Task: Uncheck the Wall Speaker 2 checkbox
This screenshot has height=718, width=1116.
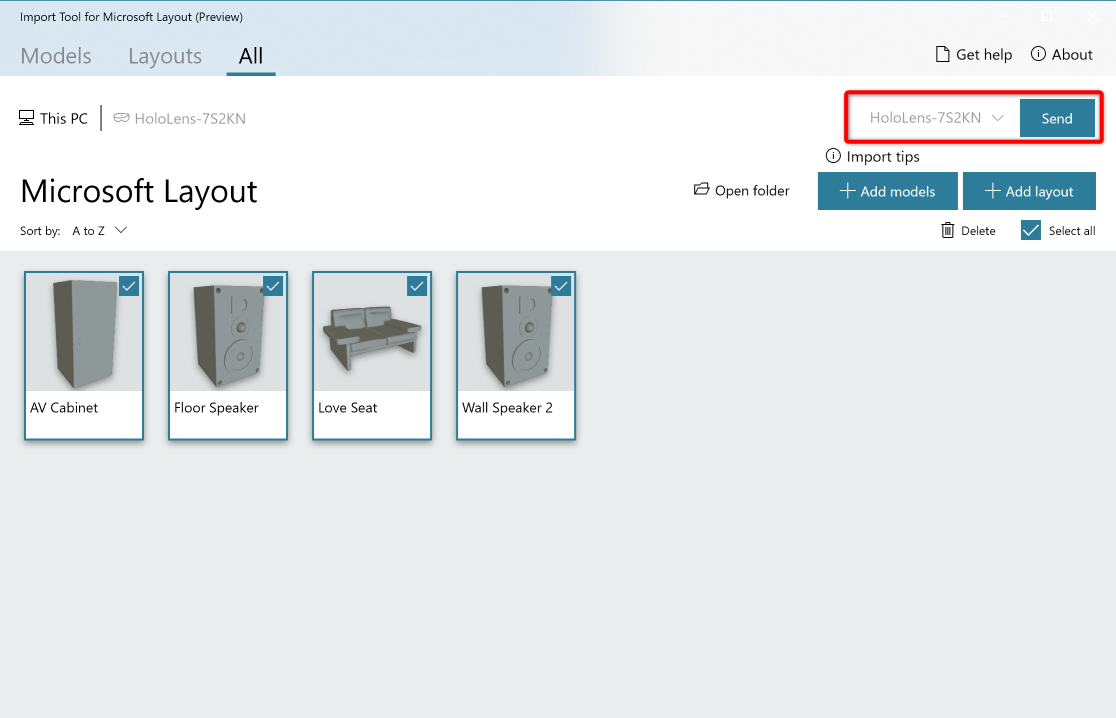Action: (561, 286)
